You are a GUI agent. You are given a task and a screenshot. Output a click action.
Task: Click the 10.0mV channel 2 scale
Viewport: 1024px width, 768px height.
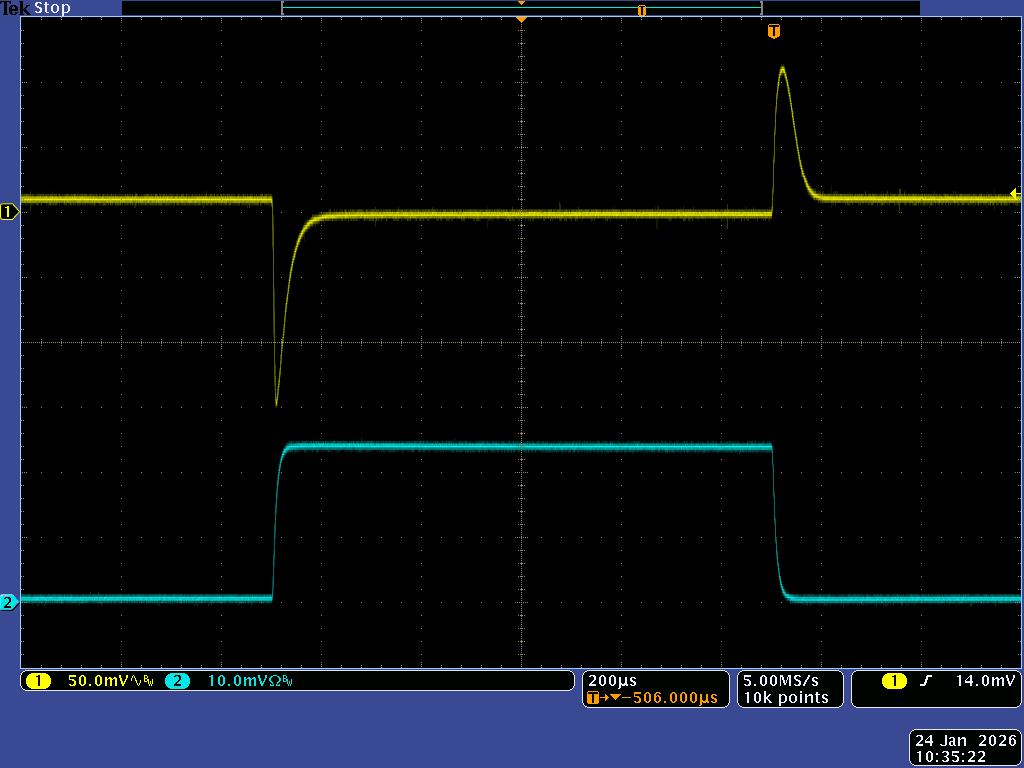click(x=238, y=681)
